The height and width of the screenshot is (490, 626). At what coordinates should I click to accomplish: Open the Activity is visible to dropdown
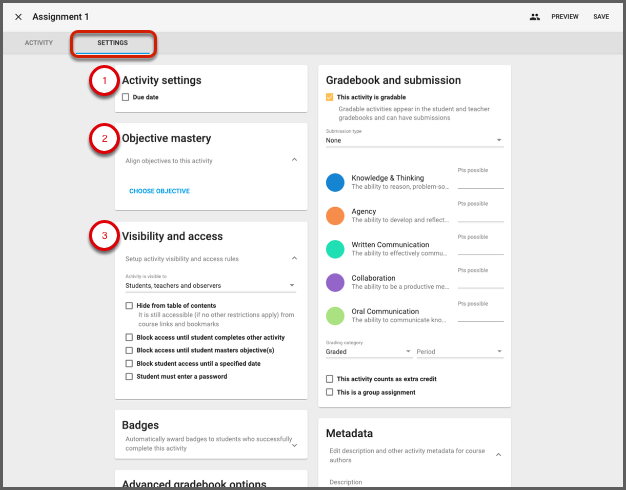point(210,286)
